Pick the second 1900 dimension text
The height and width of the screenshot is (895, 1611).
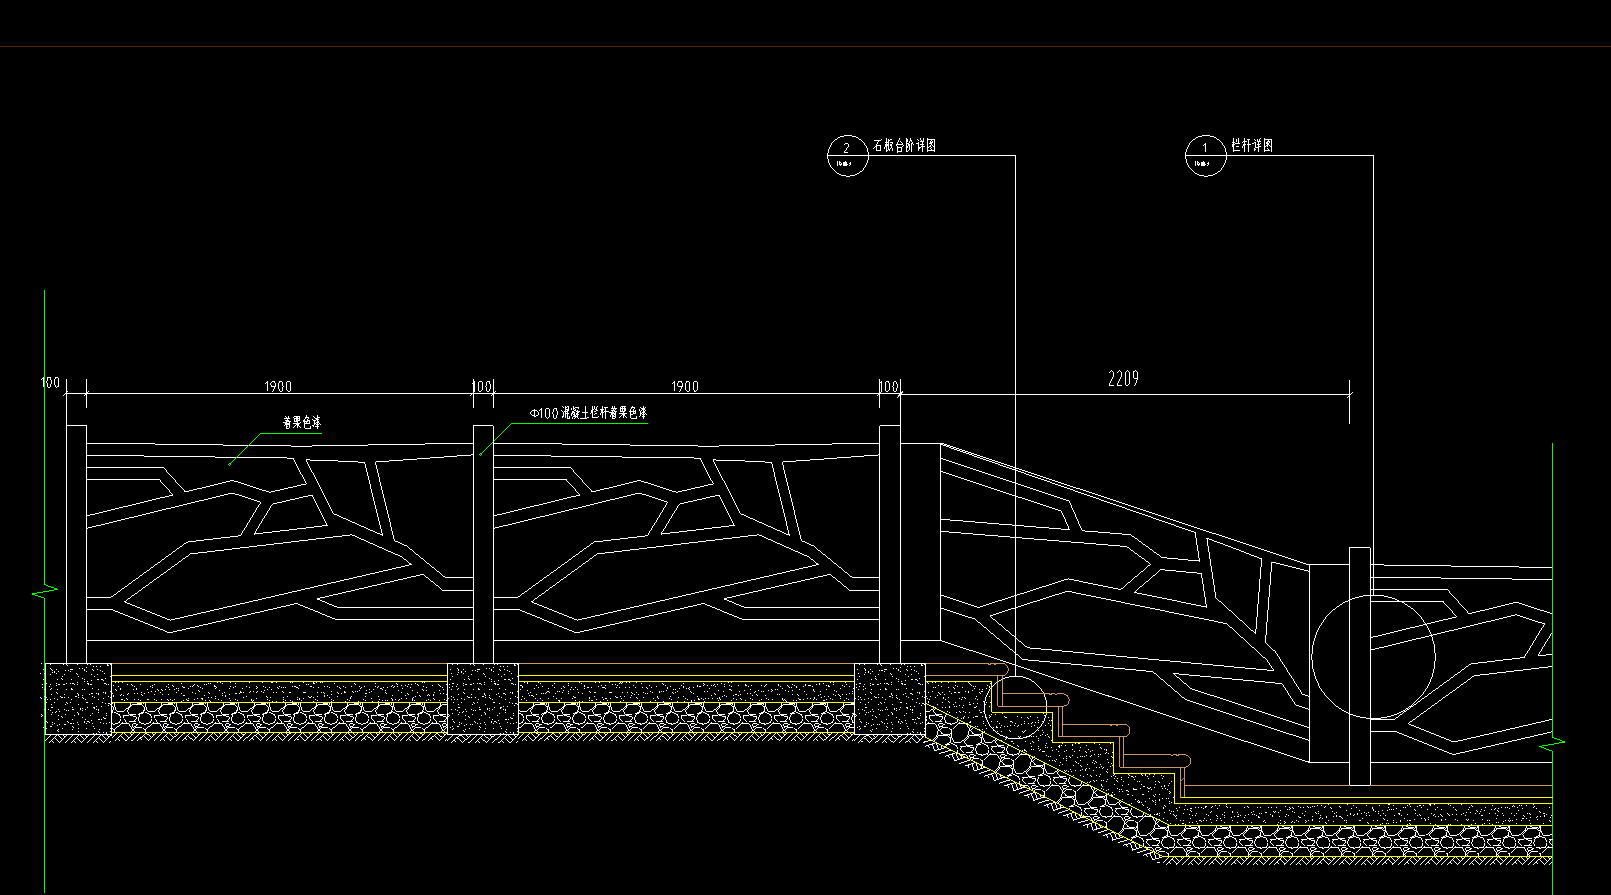point(685,387)
